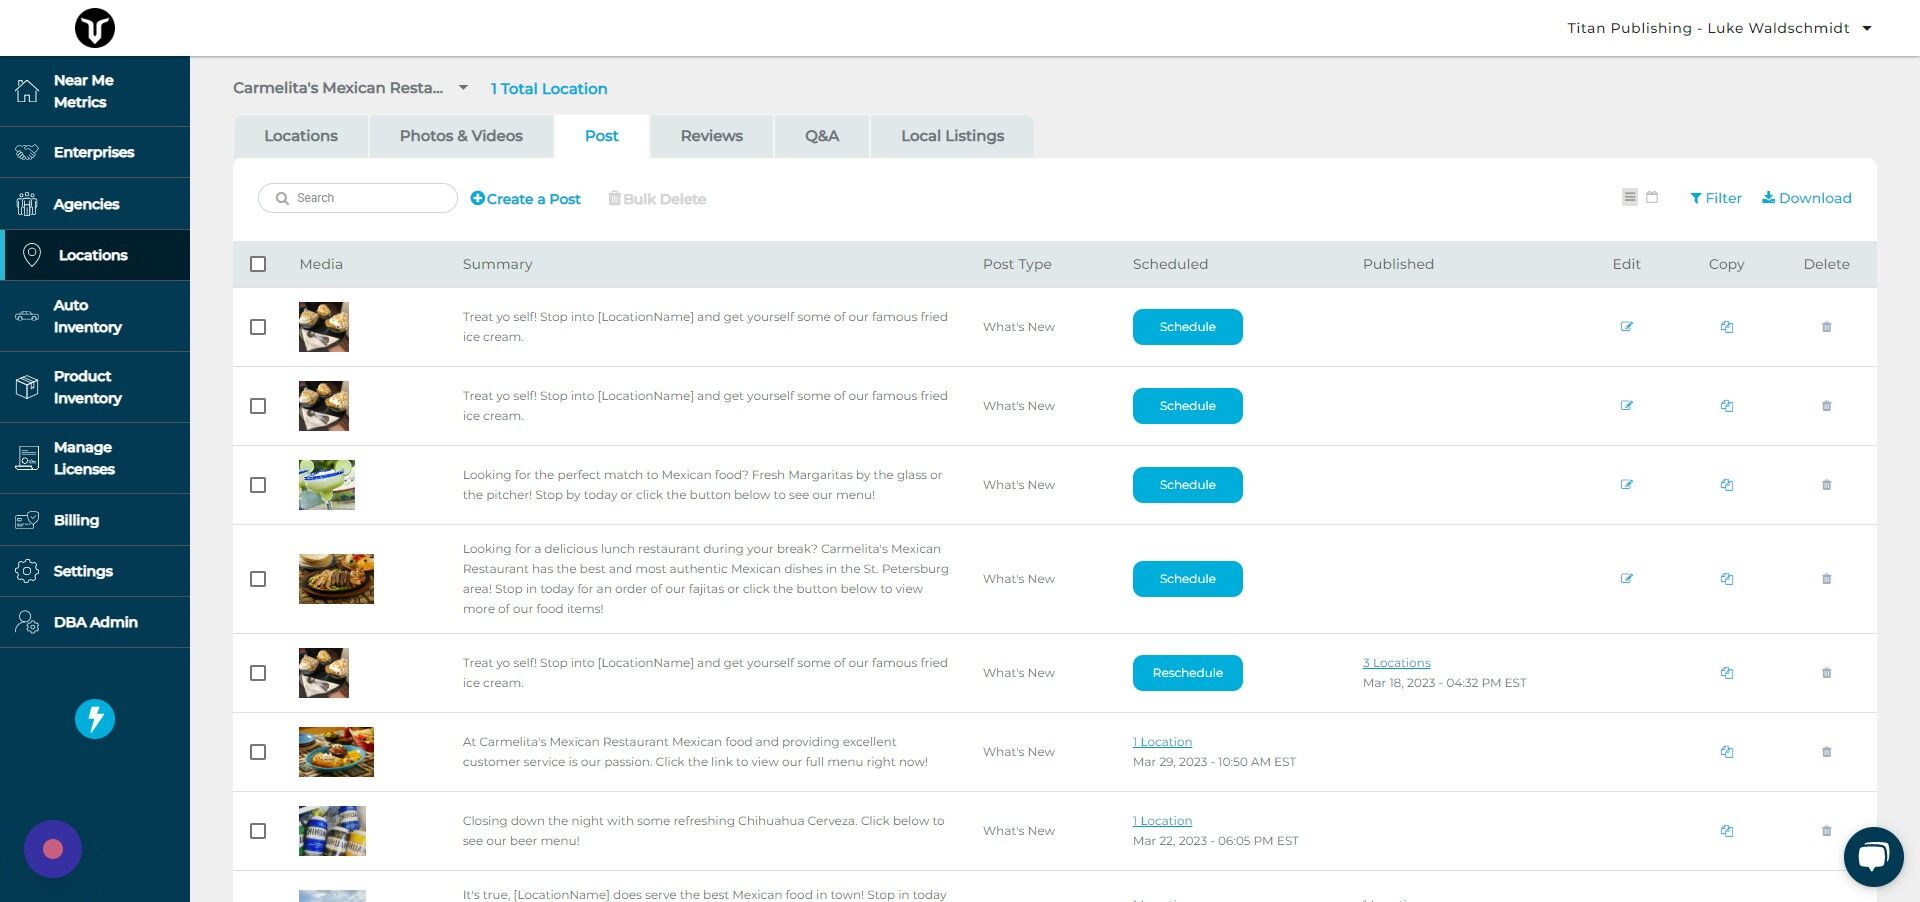Open Near Me Metrics in sidebar
This screenshot has height=902, width=1920.
point(95,91)
